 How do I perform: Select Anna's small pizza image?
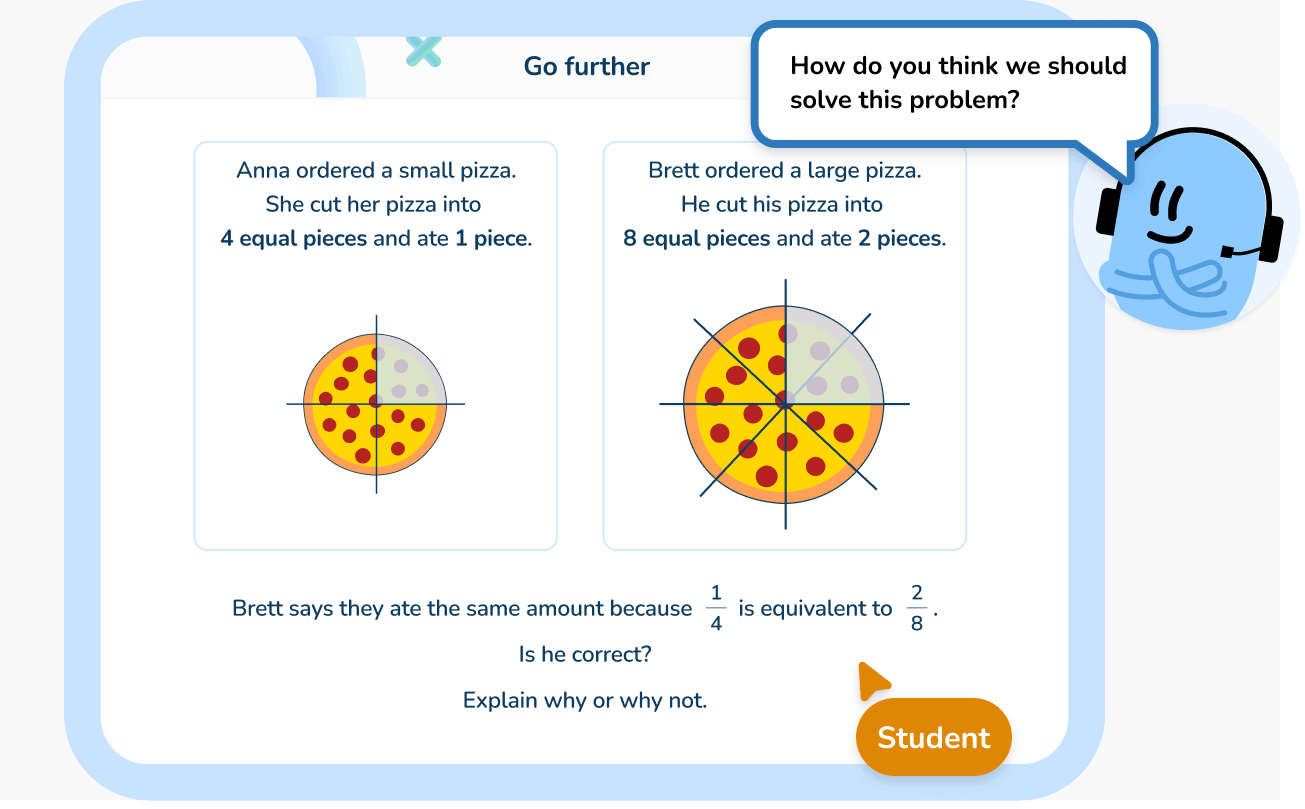tap(376, 404)
